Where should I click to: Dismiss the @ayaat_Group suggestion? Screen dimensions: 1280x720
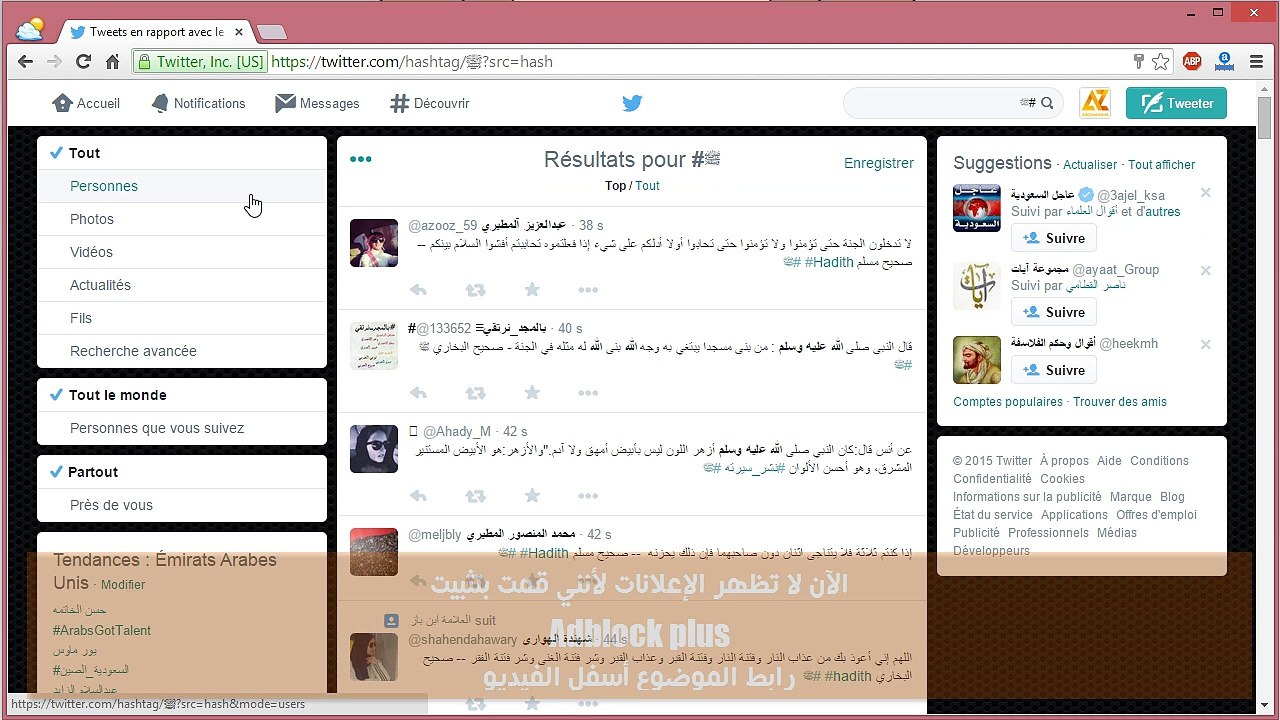coord(1206,271)
